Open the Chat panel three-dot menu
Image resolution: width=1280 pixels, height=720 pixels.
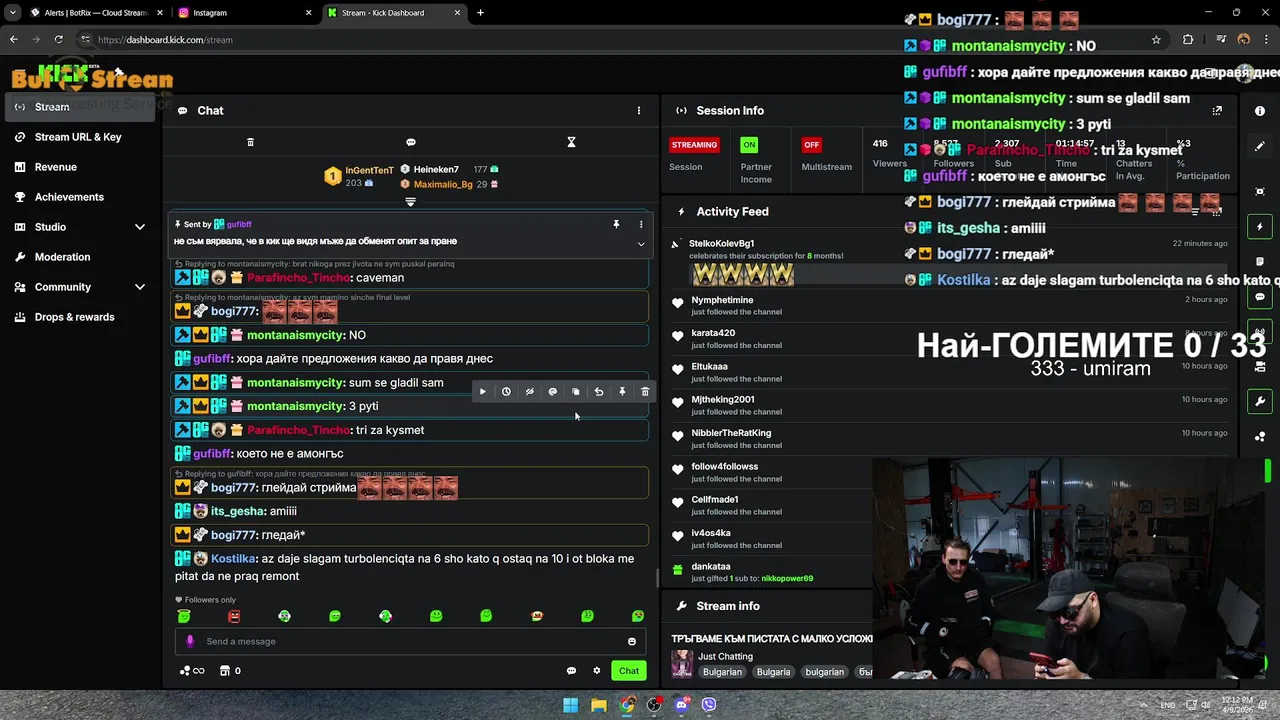coord(639,111)
